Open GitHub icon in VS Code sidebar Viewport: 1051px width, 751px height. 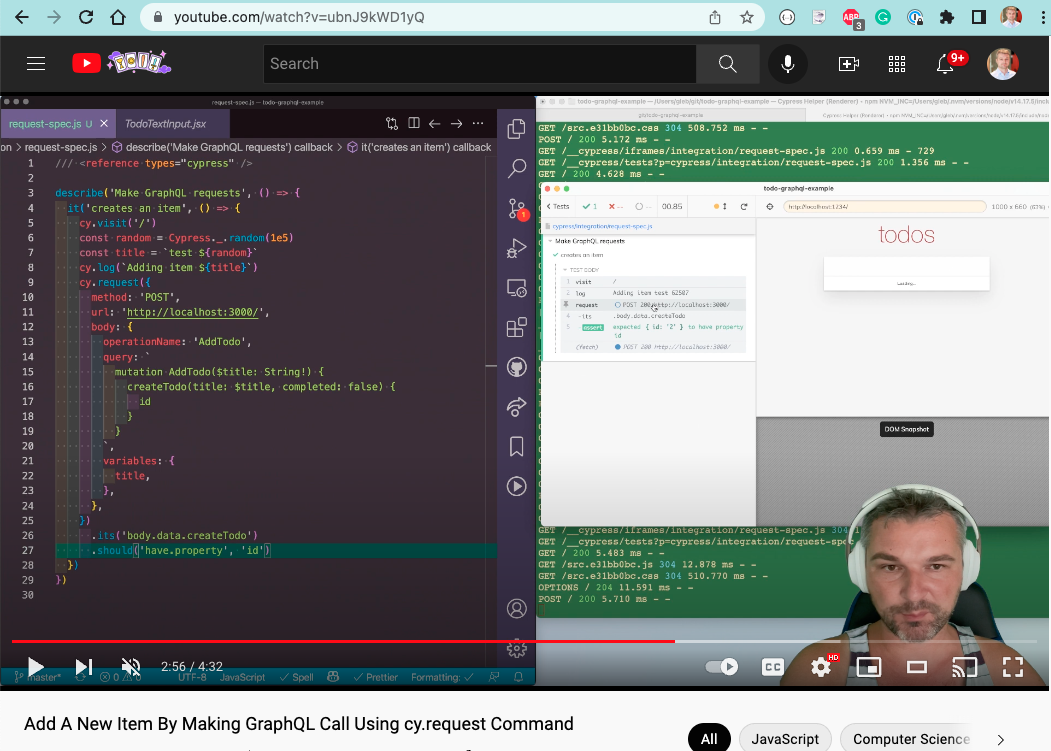point(516,367)
